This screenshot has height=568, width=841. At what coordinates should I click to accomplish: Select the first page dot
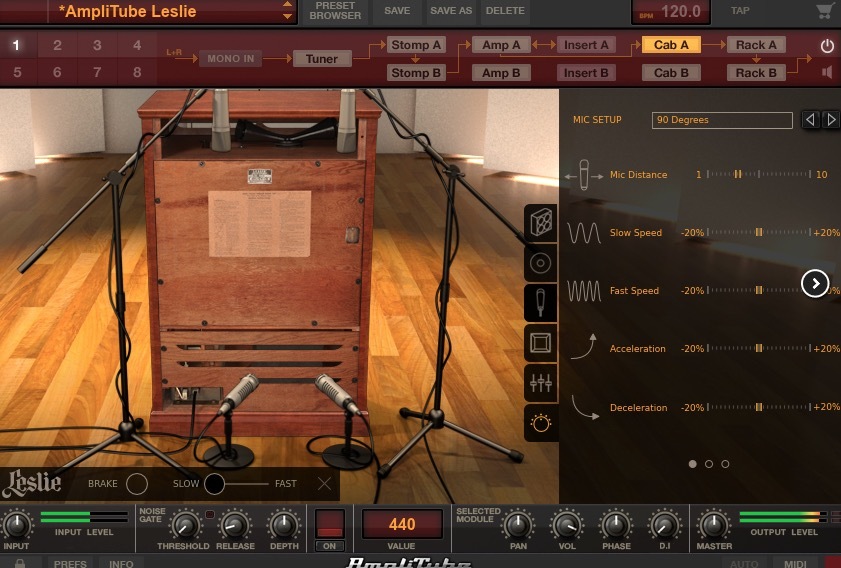click(692, 464)
